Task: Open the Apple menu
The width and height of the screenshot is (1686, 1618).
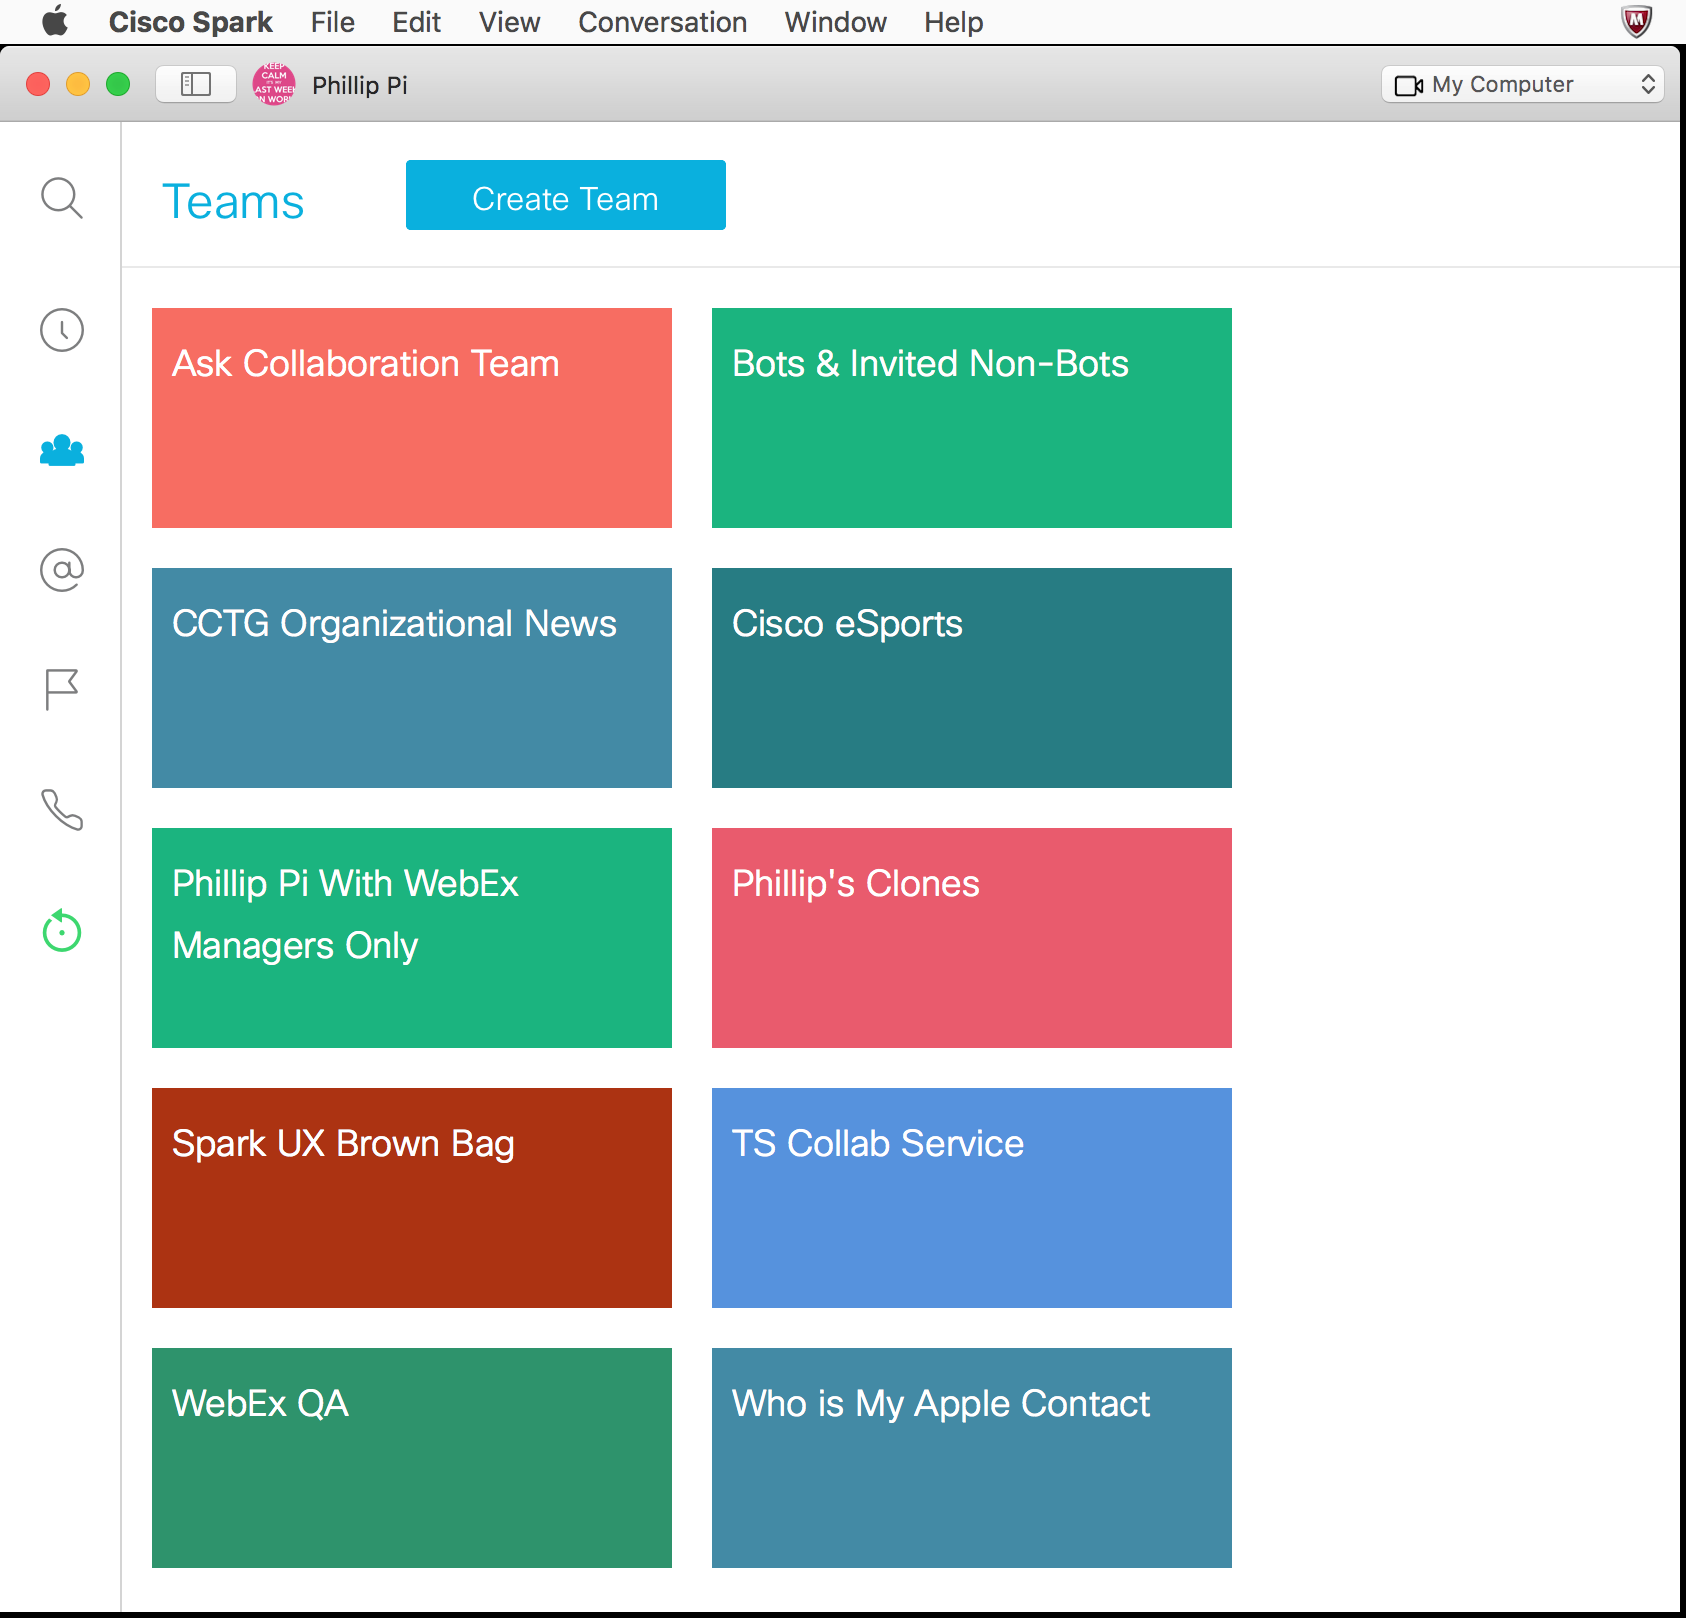Action: [55, 21]
